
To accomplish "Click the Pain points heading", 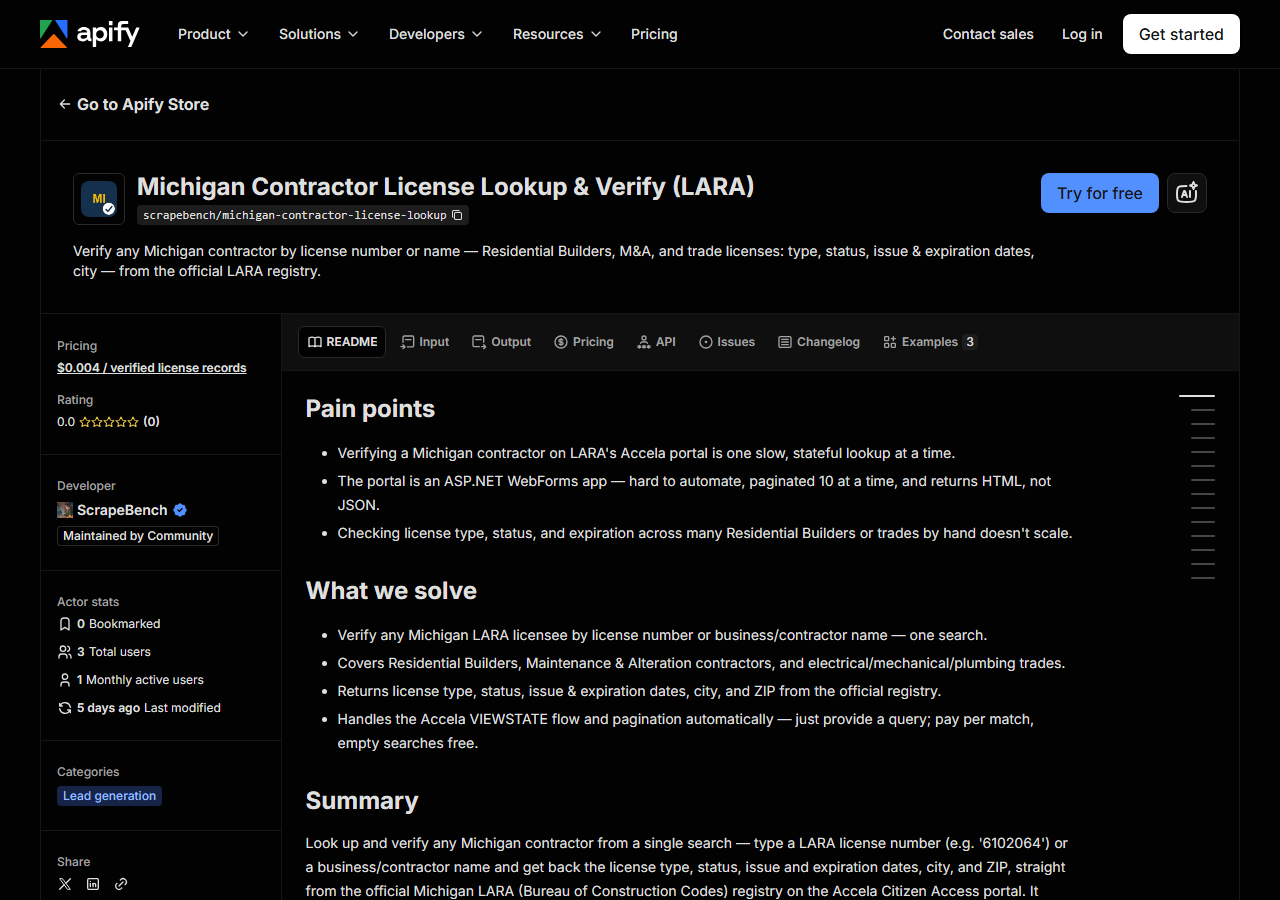I will (370, 409).
